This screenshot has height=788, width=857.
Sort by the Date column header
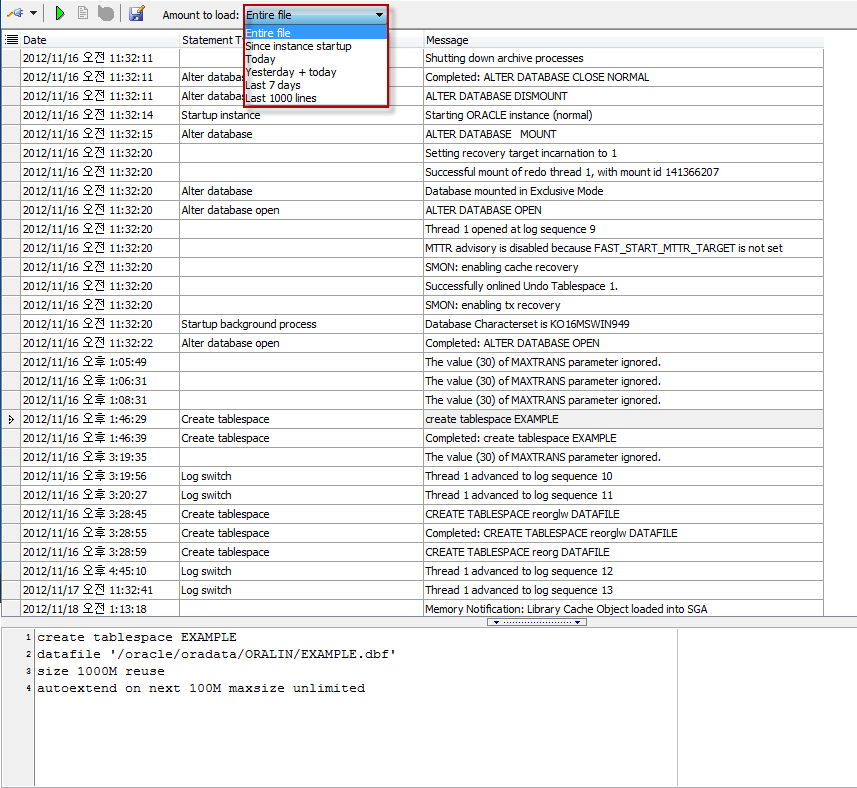click(100, 40)
